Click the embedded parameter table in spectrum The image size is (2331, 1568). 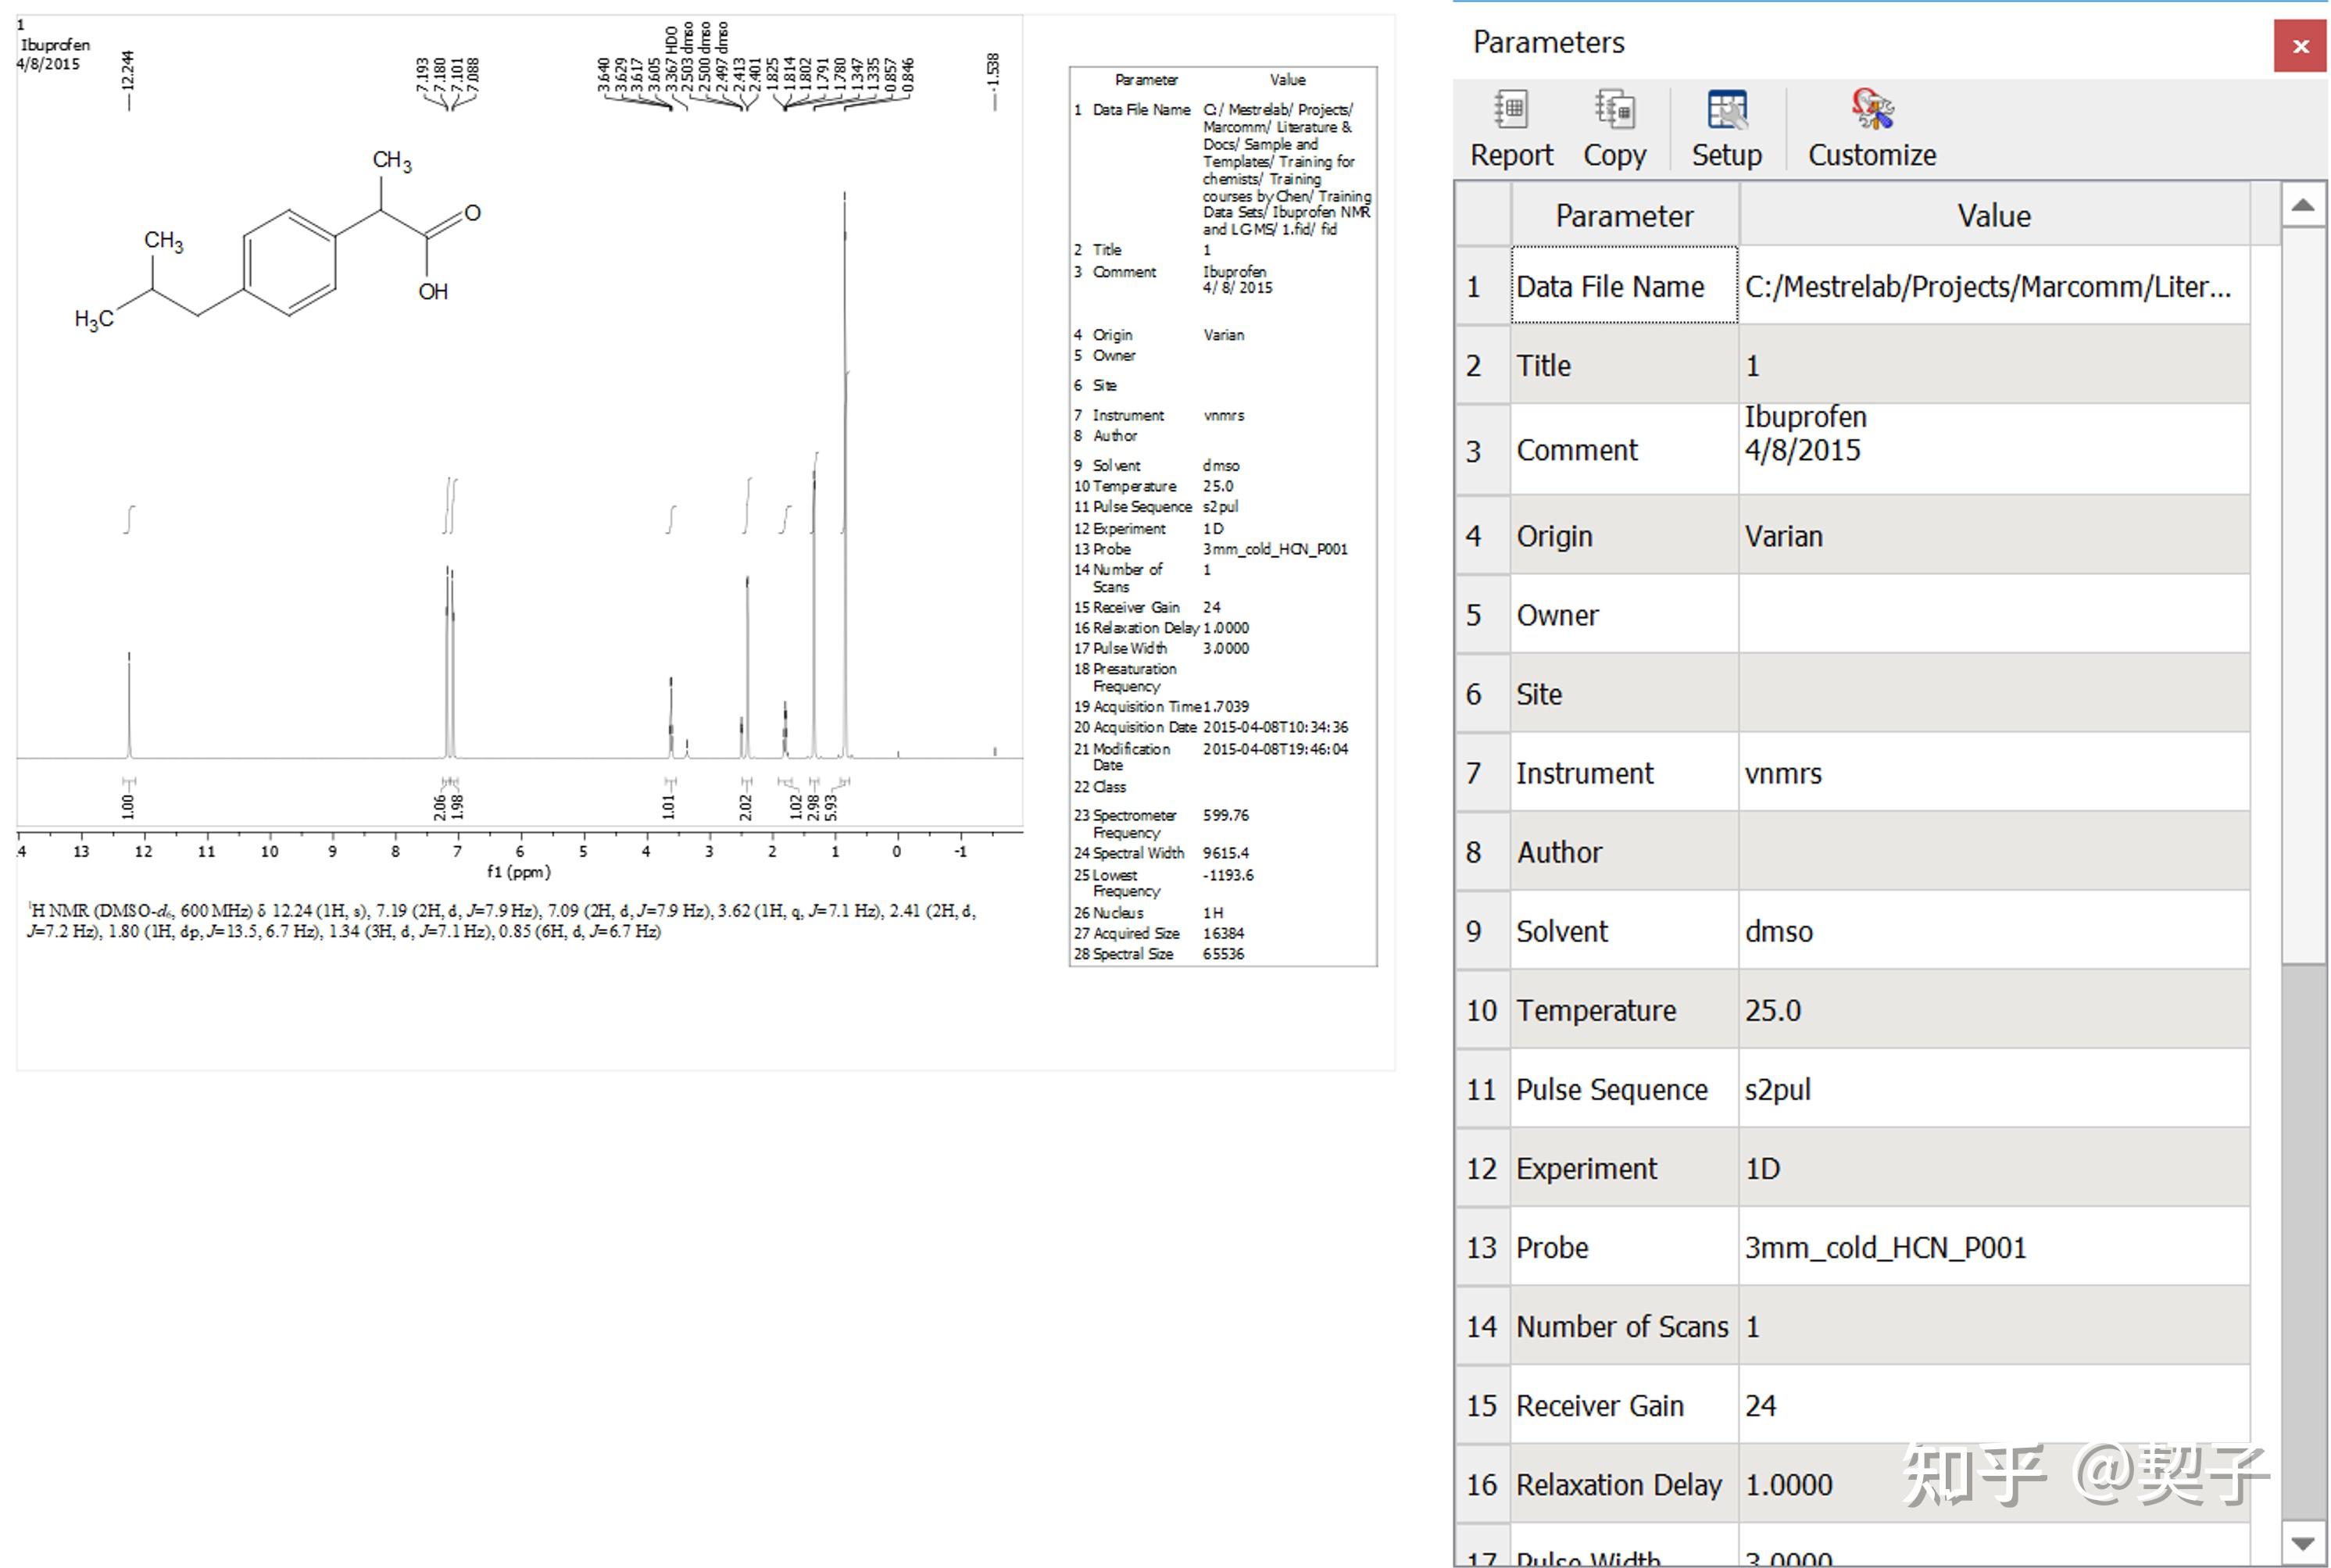(x=1222, y=516)
